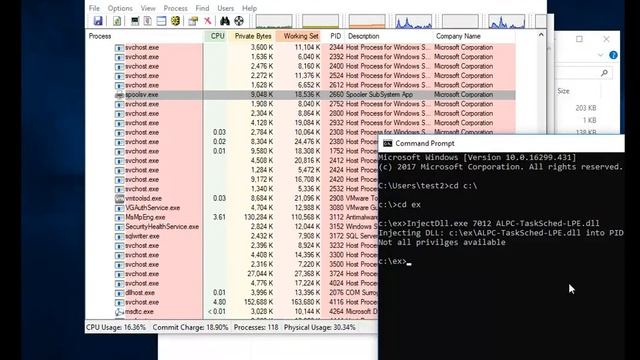
Task: Click the CPU Usage: 16.36% status entry
Action: click(116, 328)
